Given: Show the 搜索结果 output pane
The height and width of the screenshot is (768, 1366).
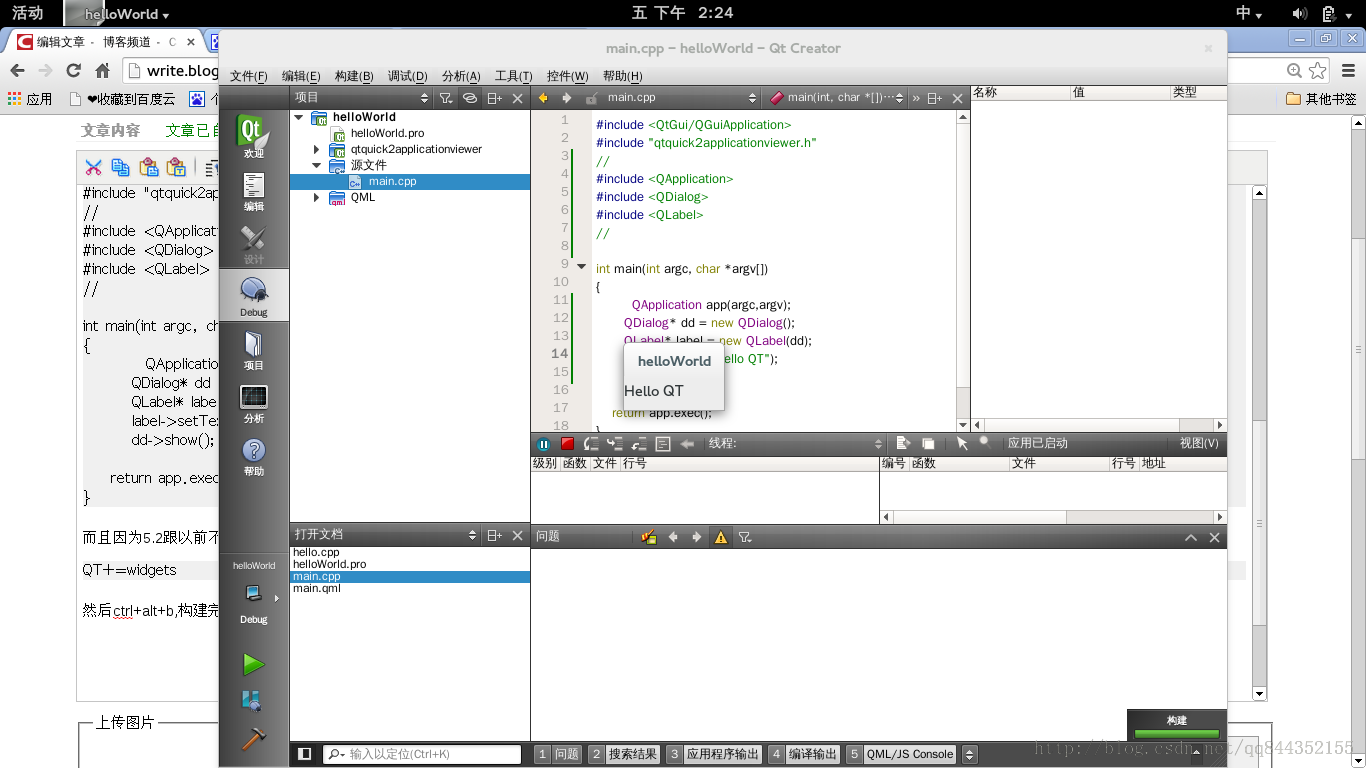Looking at the screenshot, I should tap(624, 754).
